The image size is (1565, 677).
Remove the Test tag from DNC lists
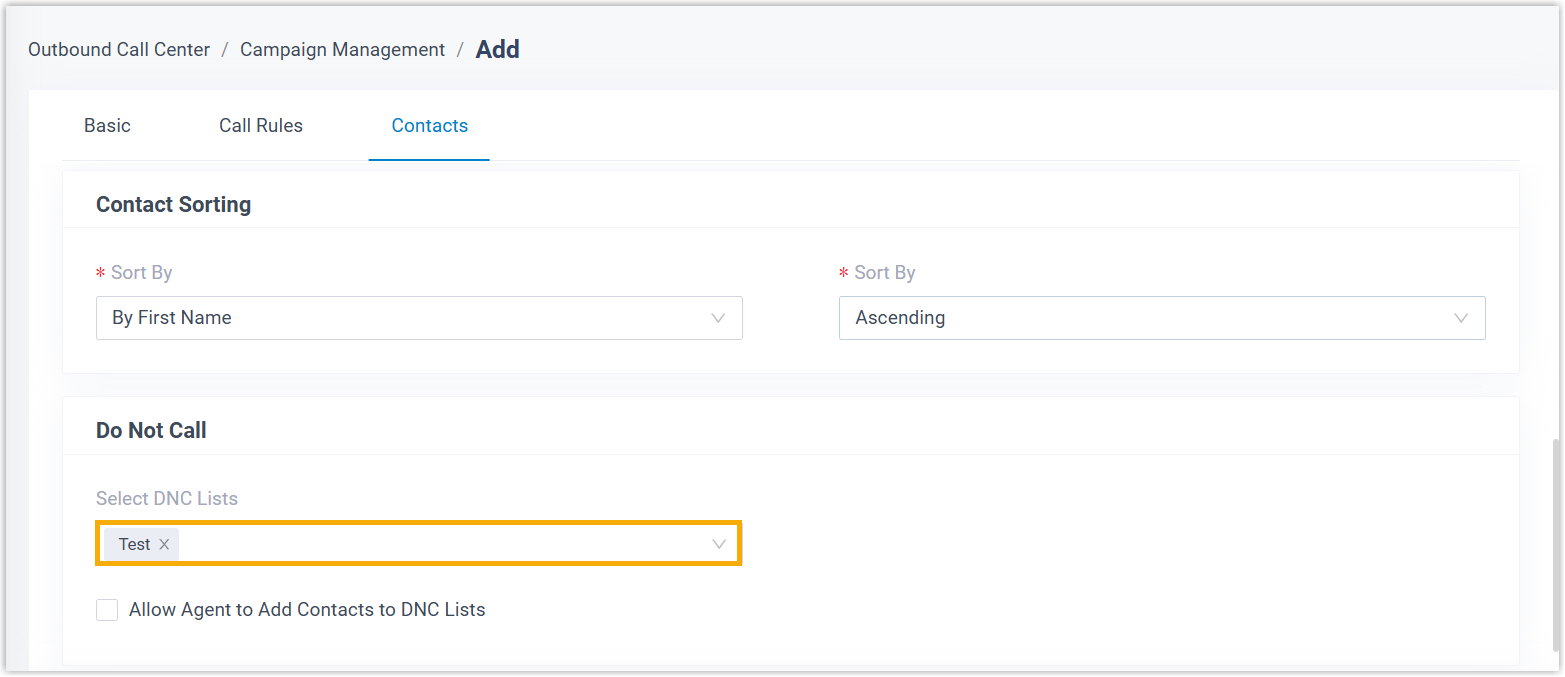[x=164, y=544]
